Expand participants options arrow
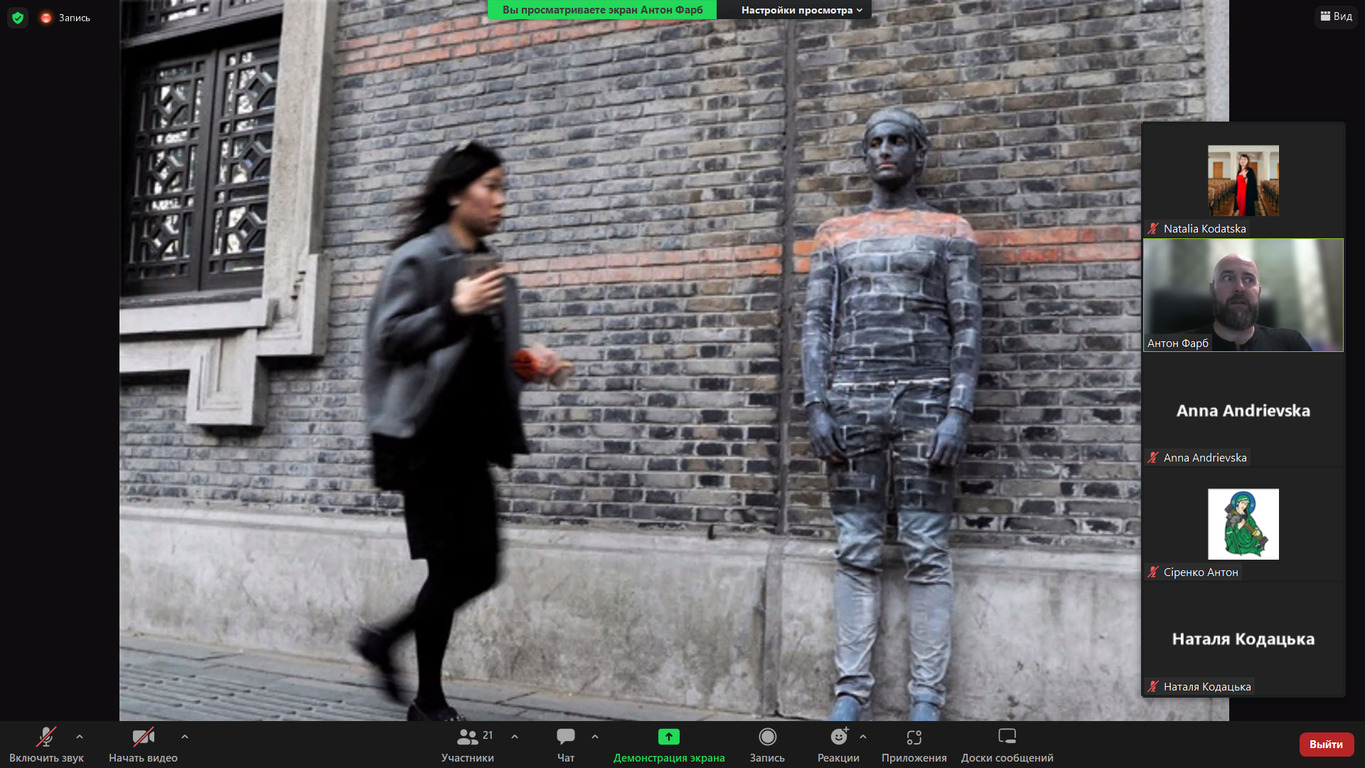Viewport: 1365px width, 768px height. click(514, 737)
